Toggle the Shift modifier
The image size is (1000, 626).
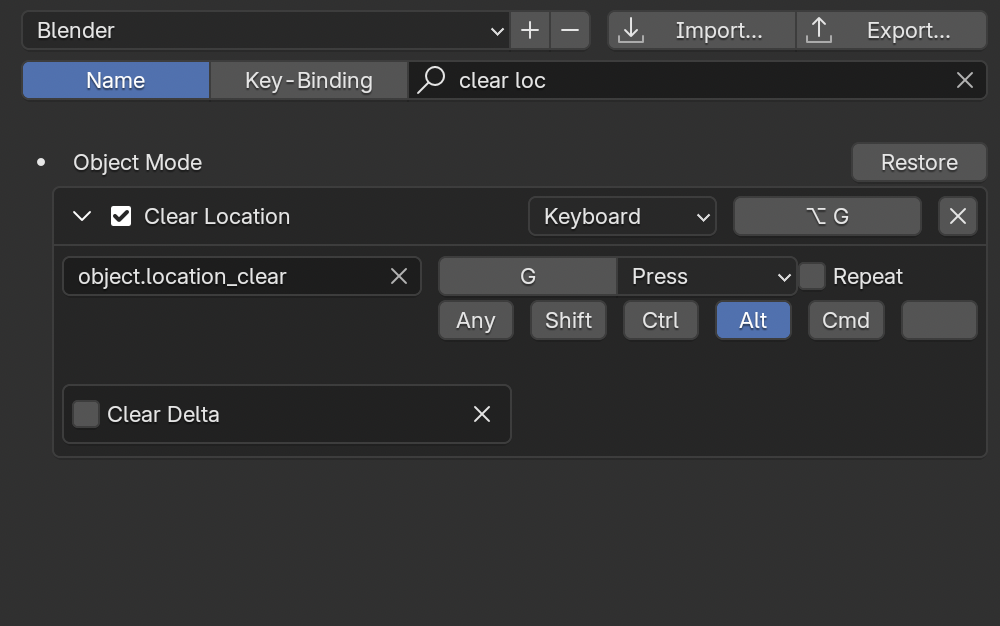(568, 320)
